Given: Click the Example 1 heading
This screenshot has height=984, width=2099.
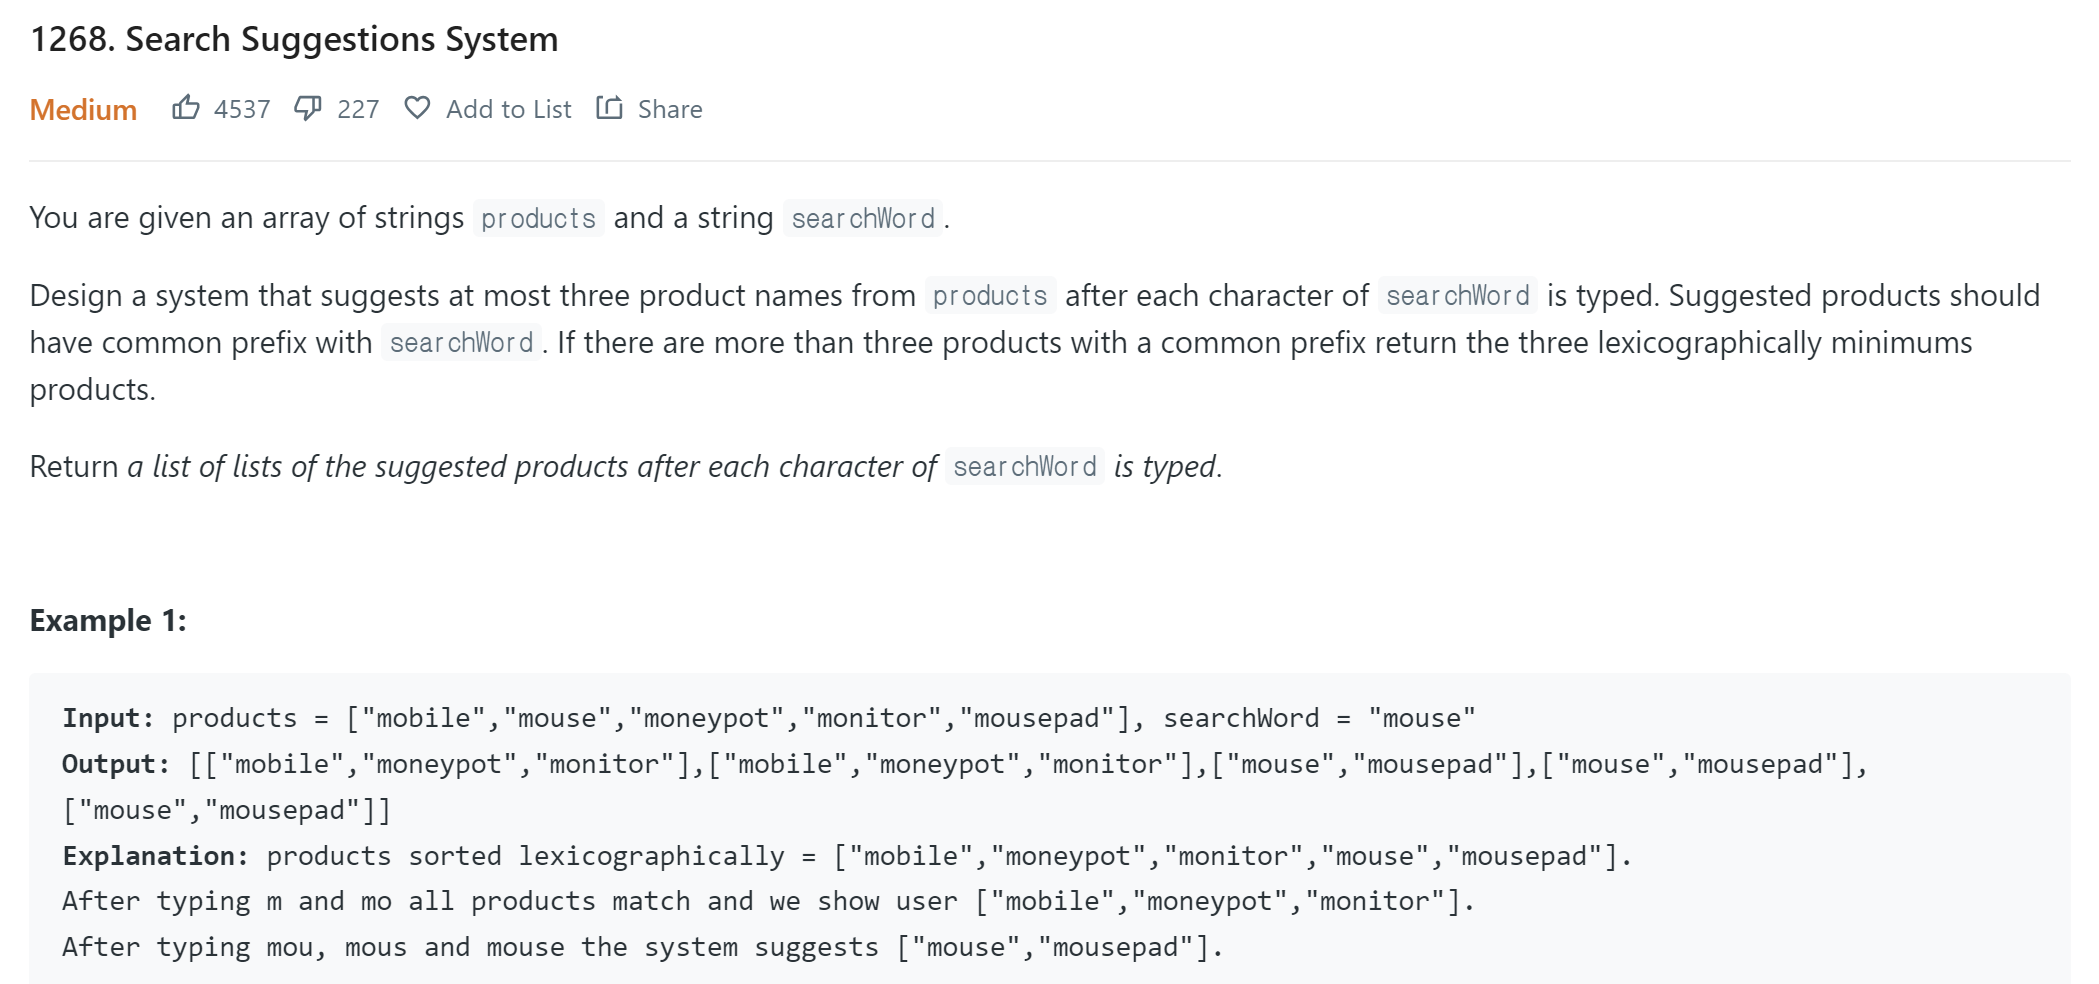Looking at the screenshot, I should [108, 620].
